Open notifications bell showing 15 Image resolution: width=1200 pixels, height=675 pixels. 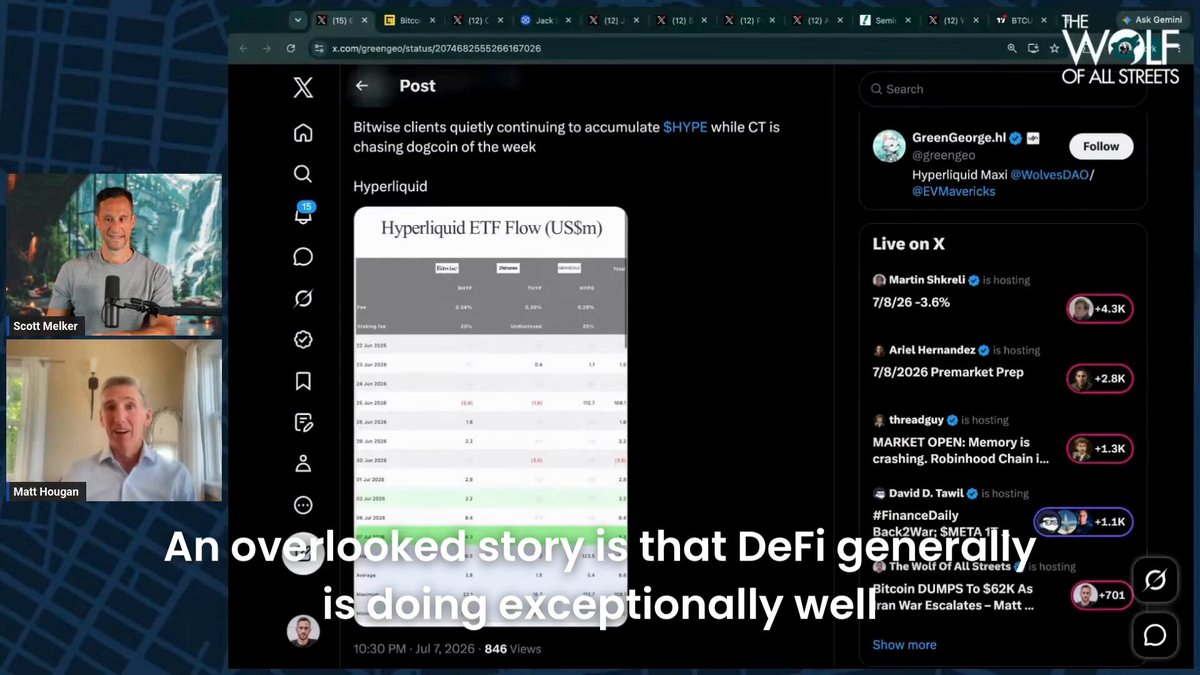[x=303, y=215]
